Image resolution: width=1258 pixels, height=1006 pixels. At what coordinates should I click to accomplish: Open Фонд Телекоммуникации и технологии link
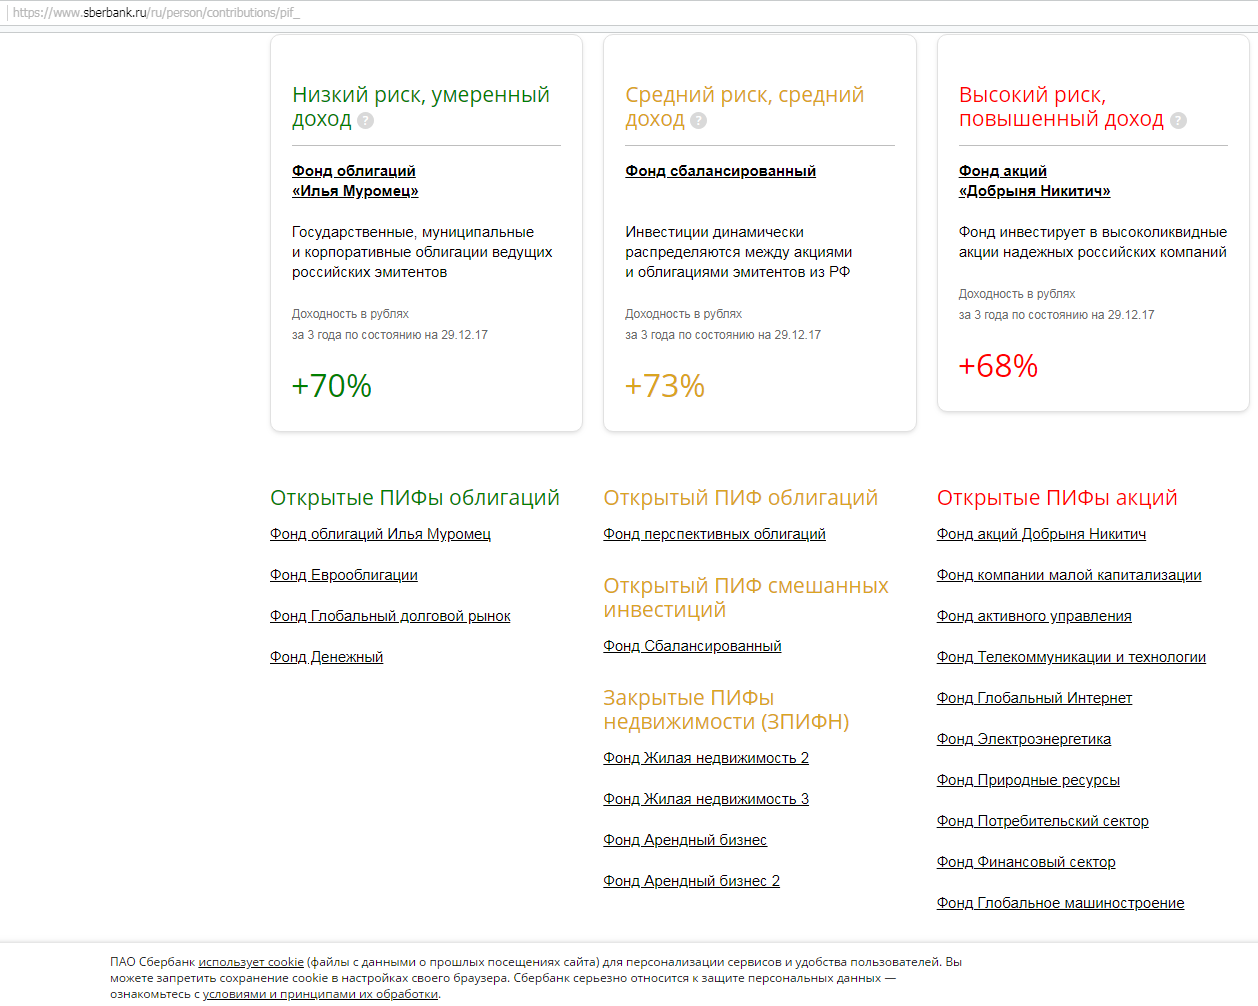tap(1071, 657)
